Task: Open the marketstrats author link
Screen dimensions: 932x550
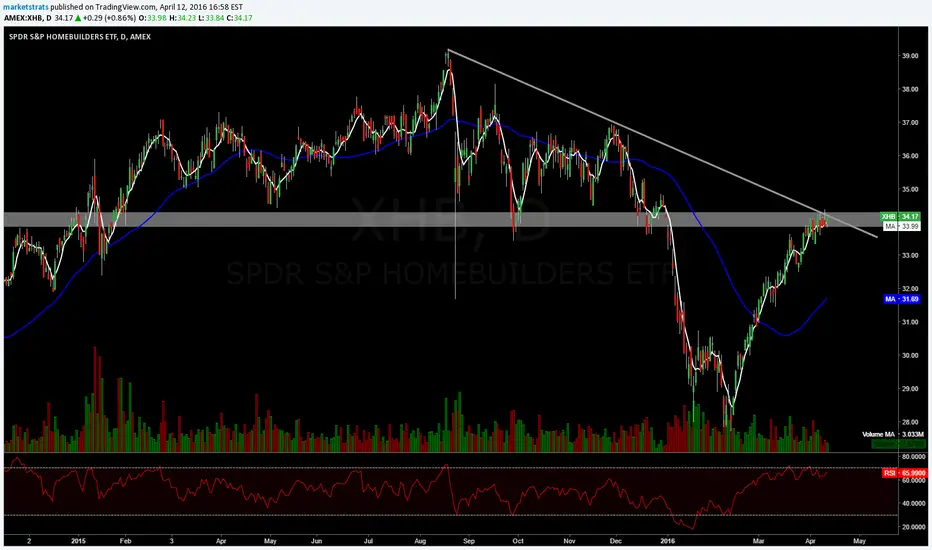Action: point(26,7)
